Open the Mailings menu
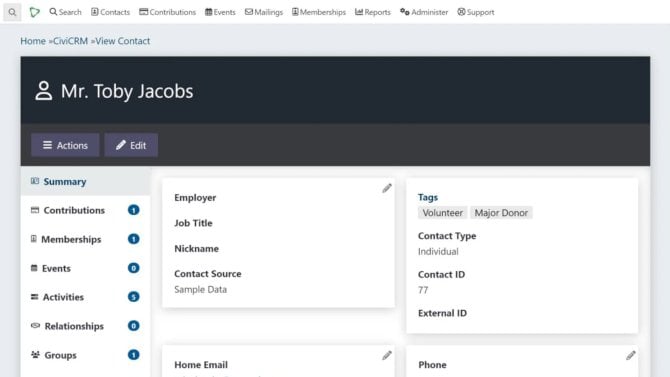The image size is (670, 377). tap(264, 12)
